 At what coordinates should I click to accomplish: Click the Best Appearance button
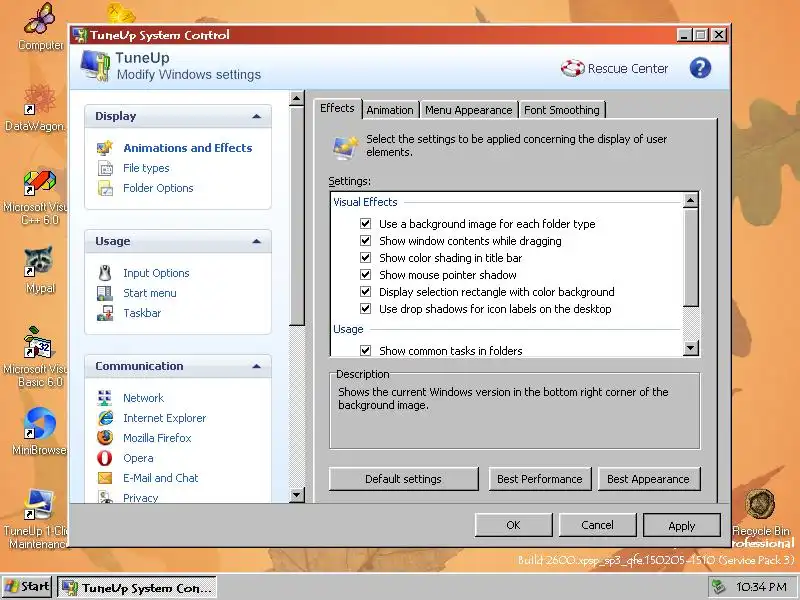point(648,479)
